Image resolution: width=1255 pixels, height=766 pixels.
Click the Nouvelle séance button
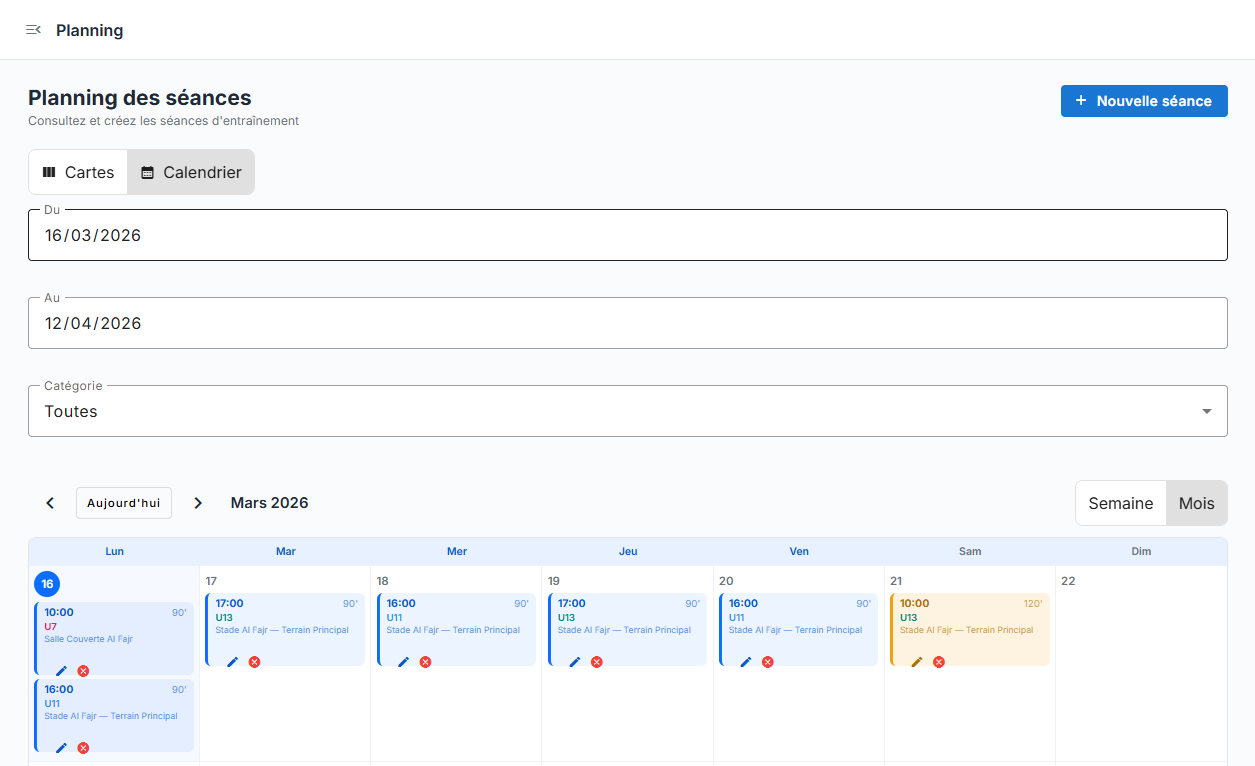click(1143, 101)
